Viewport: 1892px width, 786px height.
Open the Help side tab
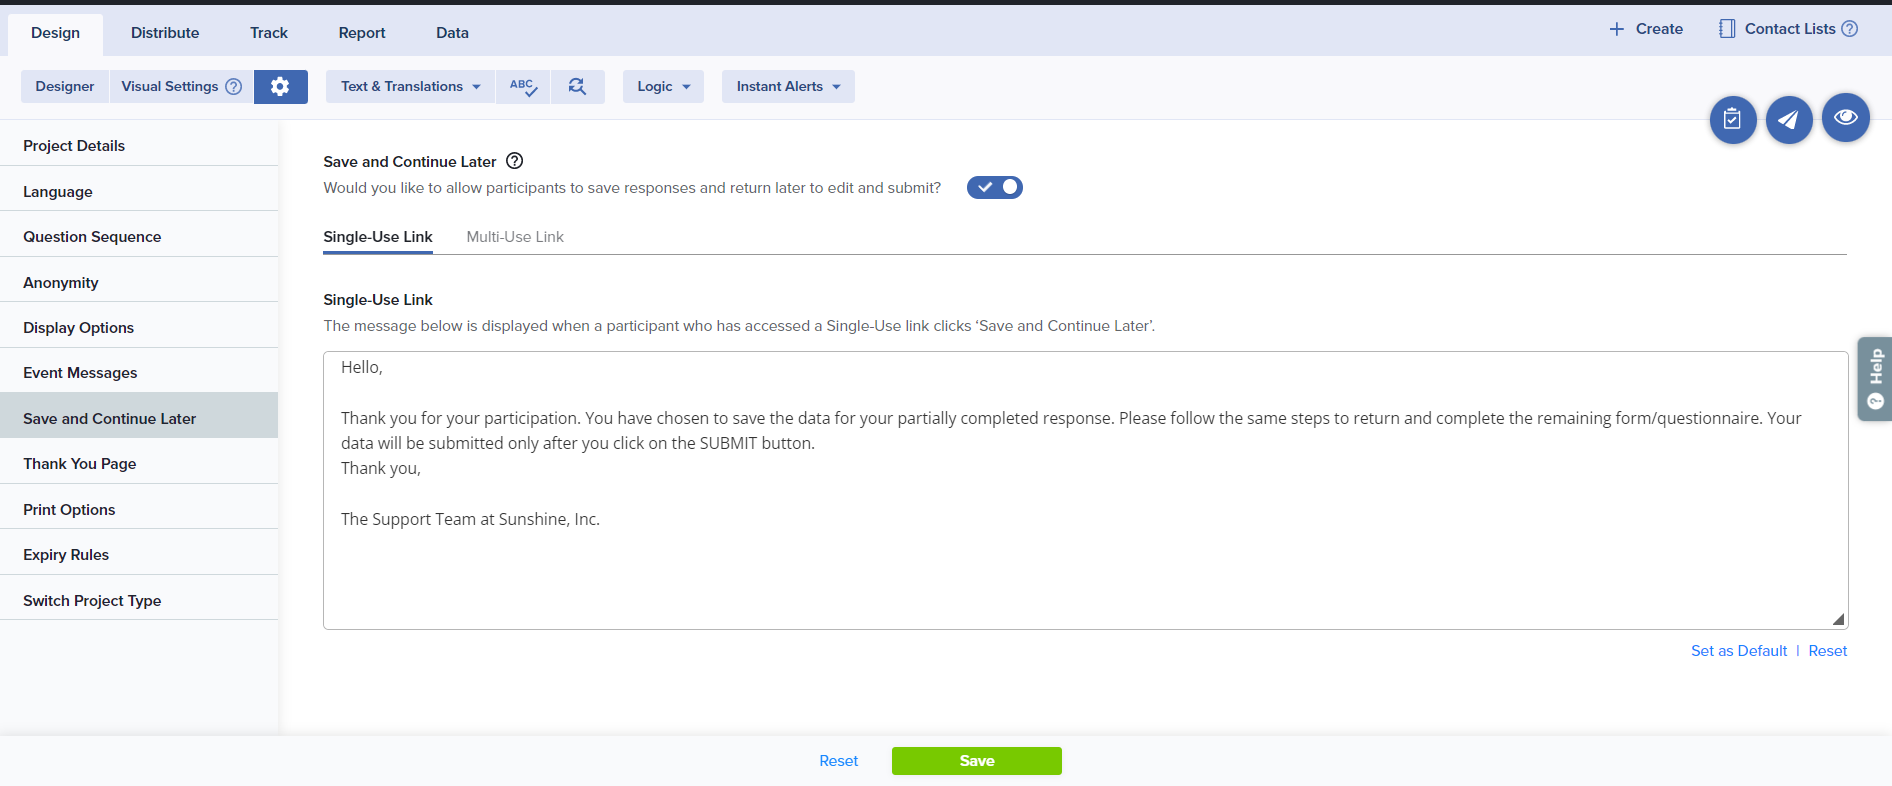1875,379
